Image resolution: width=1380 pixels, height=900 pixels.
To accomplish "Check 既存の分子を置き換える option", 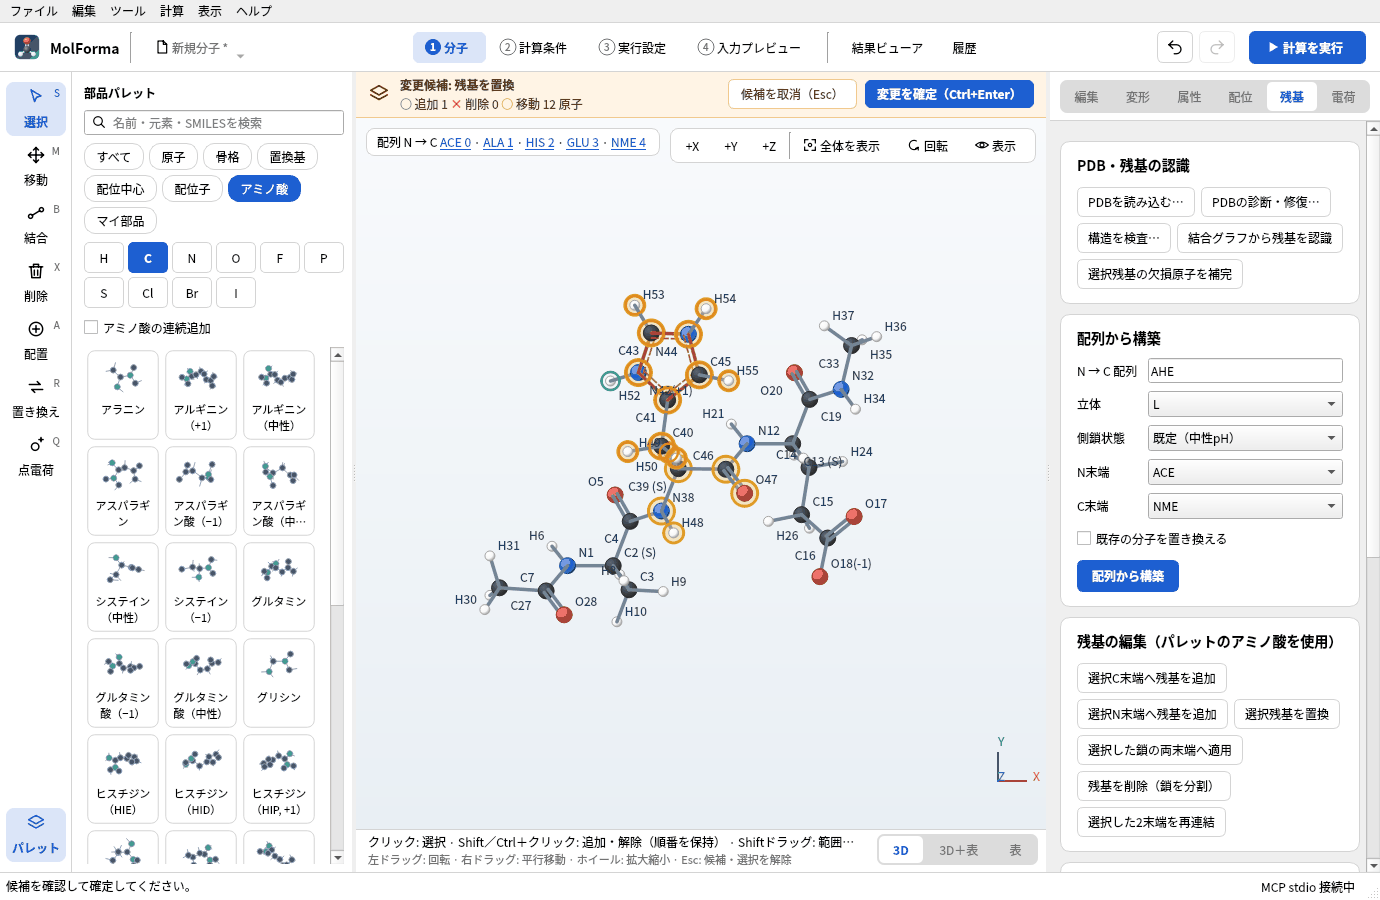I will (1084, 538).
